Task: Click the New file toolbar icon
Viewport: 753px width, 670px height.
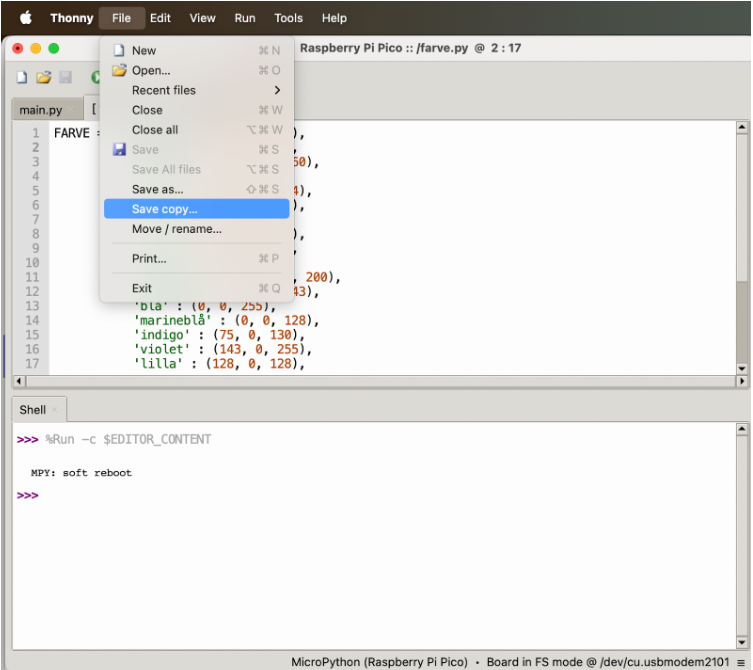Action: 22,77
